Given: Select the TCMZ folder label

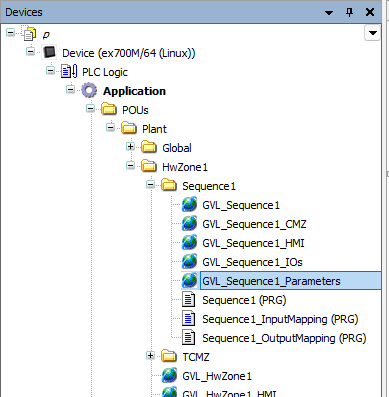Looking at the screenshot, I should 196,357.
